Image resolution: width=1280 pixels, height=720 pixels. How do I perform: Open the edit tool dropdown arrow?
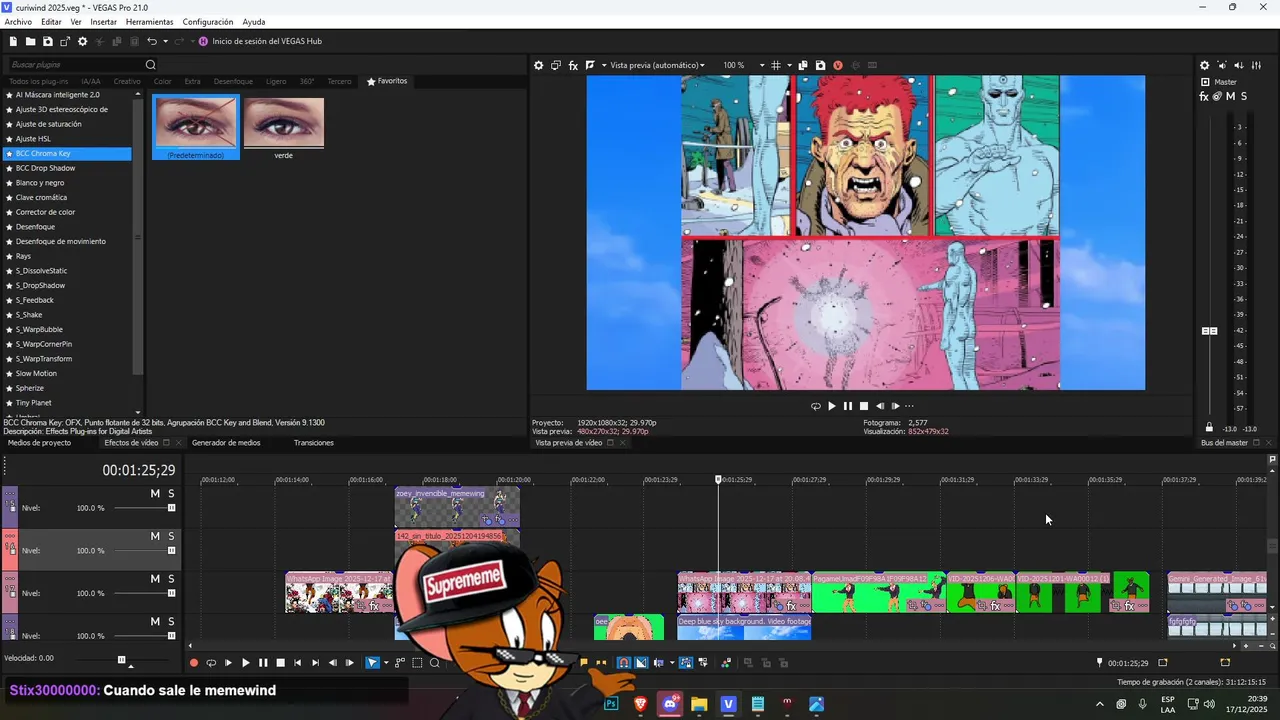386,663
